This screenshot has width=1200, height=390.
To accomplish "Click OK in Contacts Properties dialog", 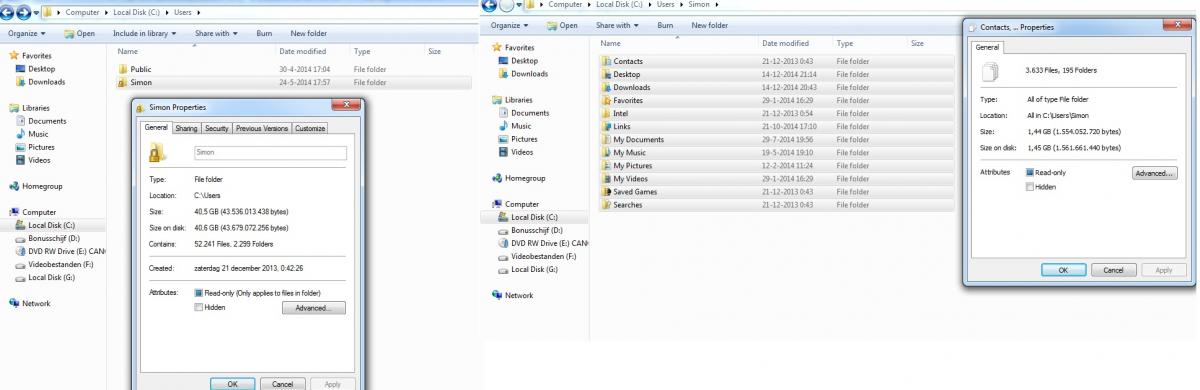I will tap(1063, 270).
